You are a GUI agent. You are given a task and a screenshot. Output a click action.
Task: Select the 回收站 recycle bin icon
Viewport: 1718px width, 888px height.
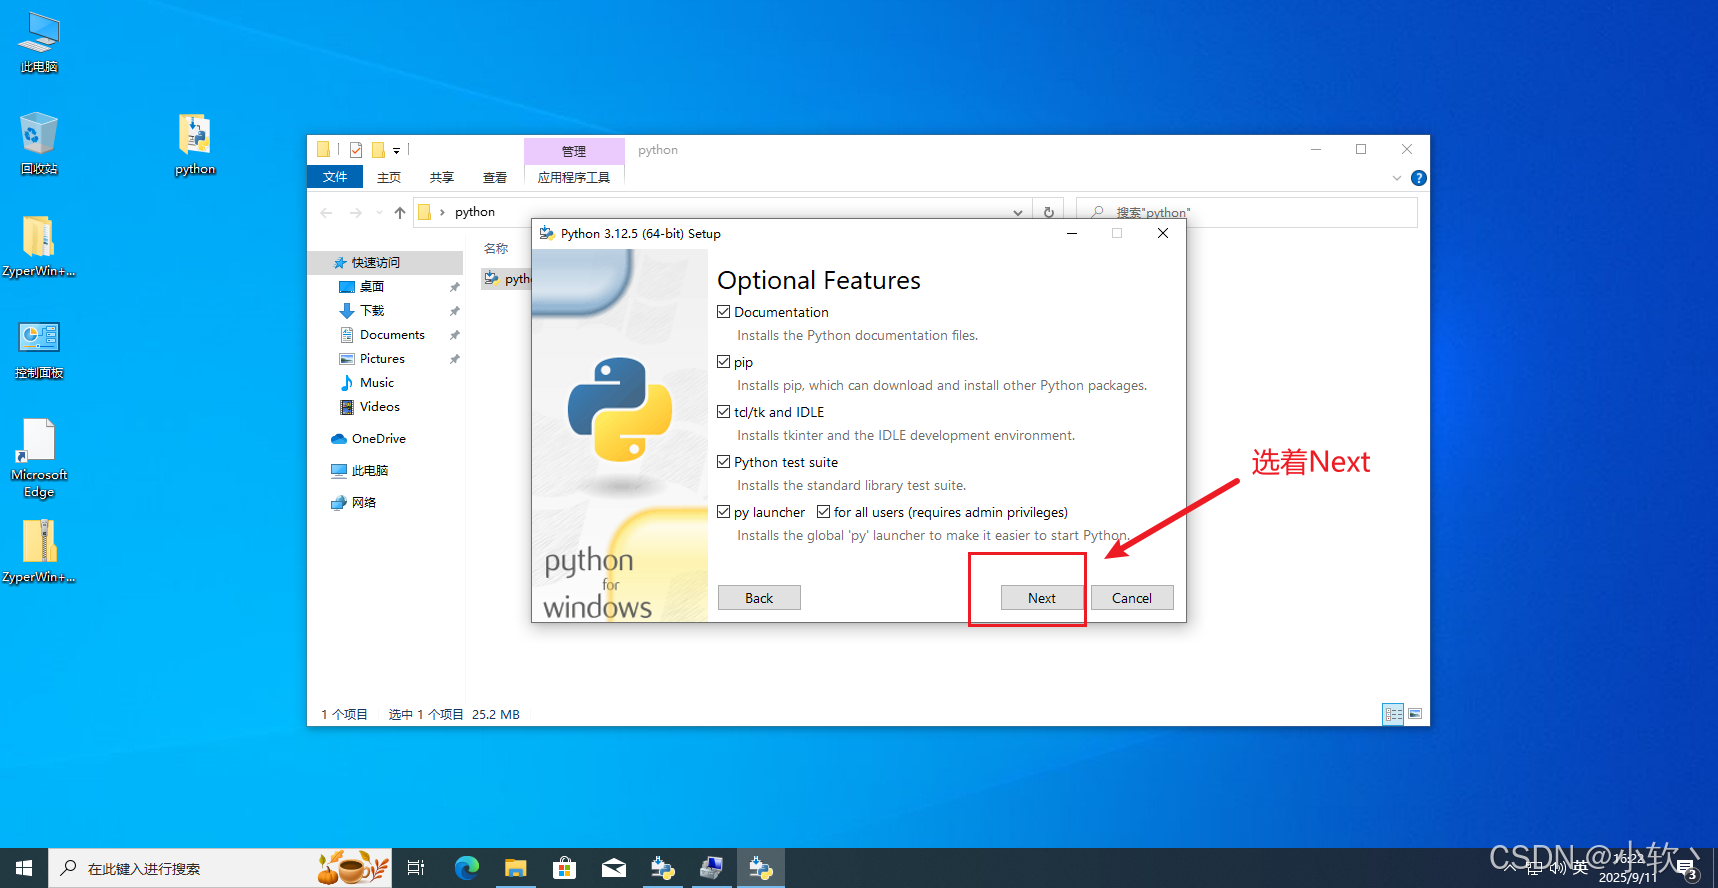(x=39, y=144)
